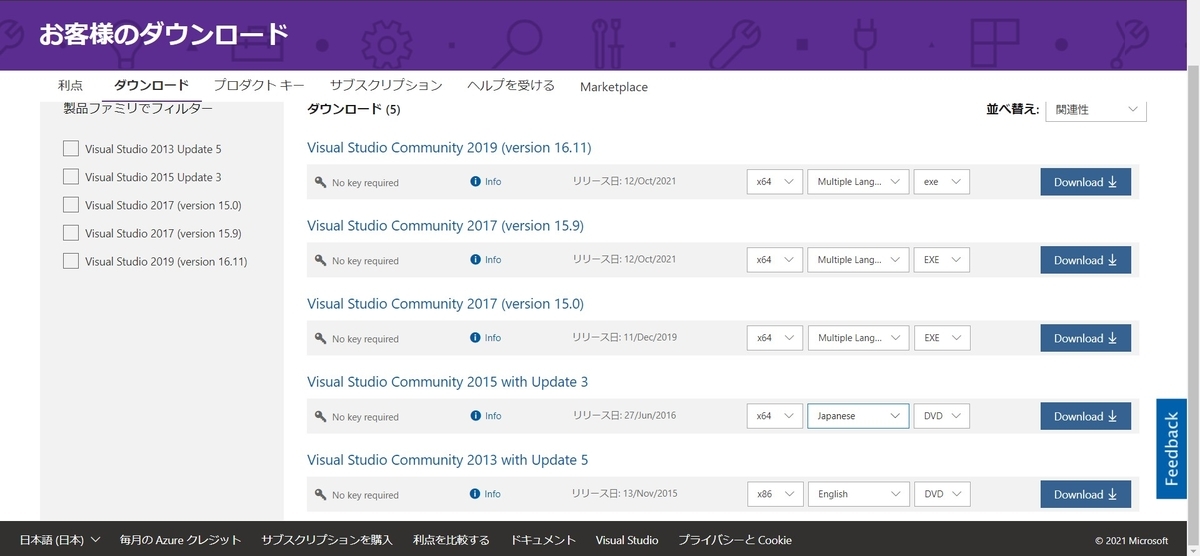The height and width of the screenshot is (556, 1200).
Task: Click the Info icon for Community 2015 with Update 3
Action: (x=476, y=416)
